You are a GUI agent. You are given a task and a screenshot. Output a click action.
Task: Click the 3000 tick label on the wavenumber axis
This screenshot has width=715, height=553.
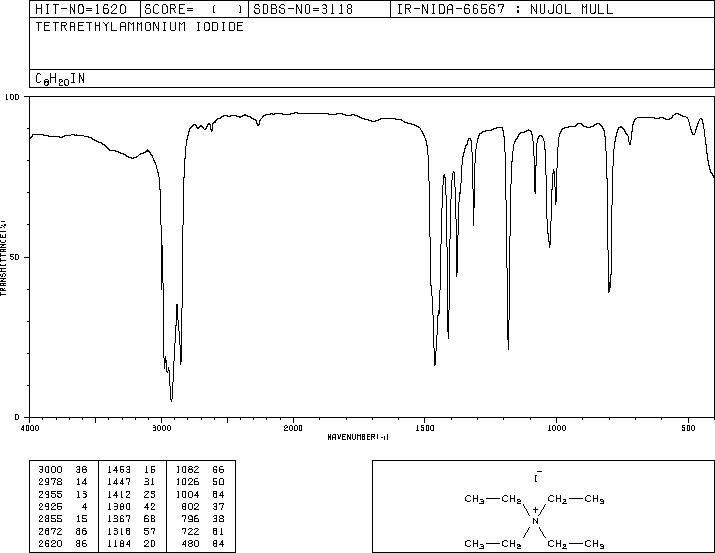pyautogui.click(x=161, y=428)
